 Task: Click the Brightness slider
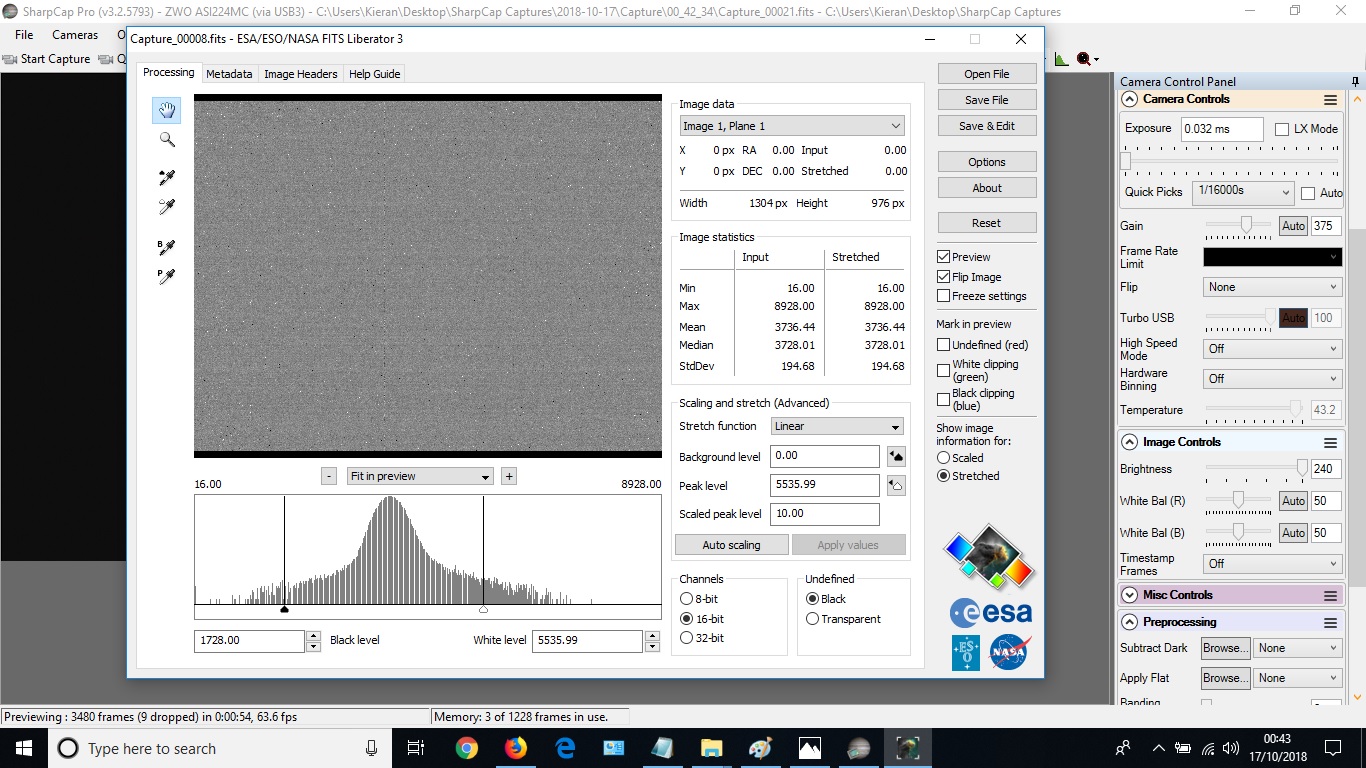(x=1256, y=468)
